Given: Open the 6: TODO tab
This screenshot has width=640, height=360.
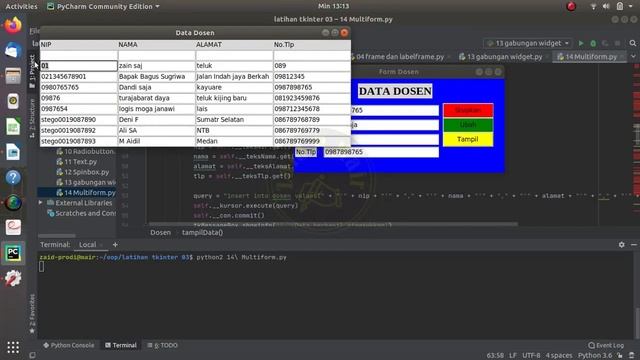Looking at the screenshot, I should pyautogui.click(x=162, y=345).
